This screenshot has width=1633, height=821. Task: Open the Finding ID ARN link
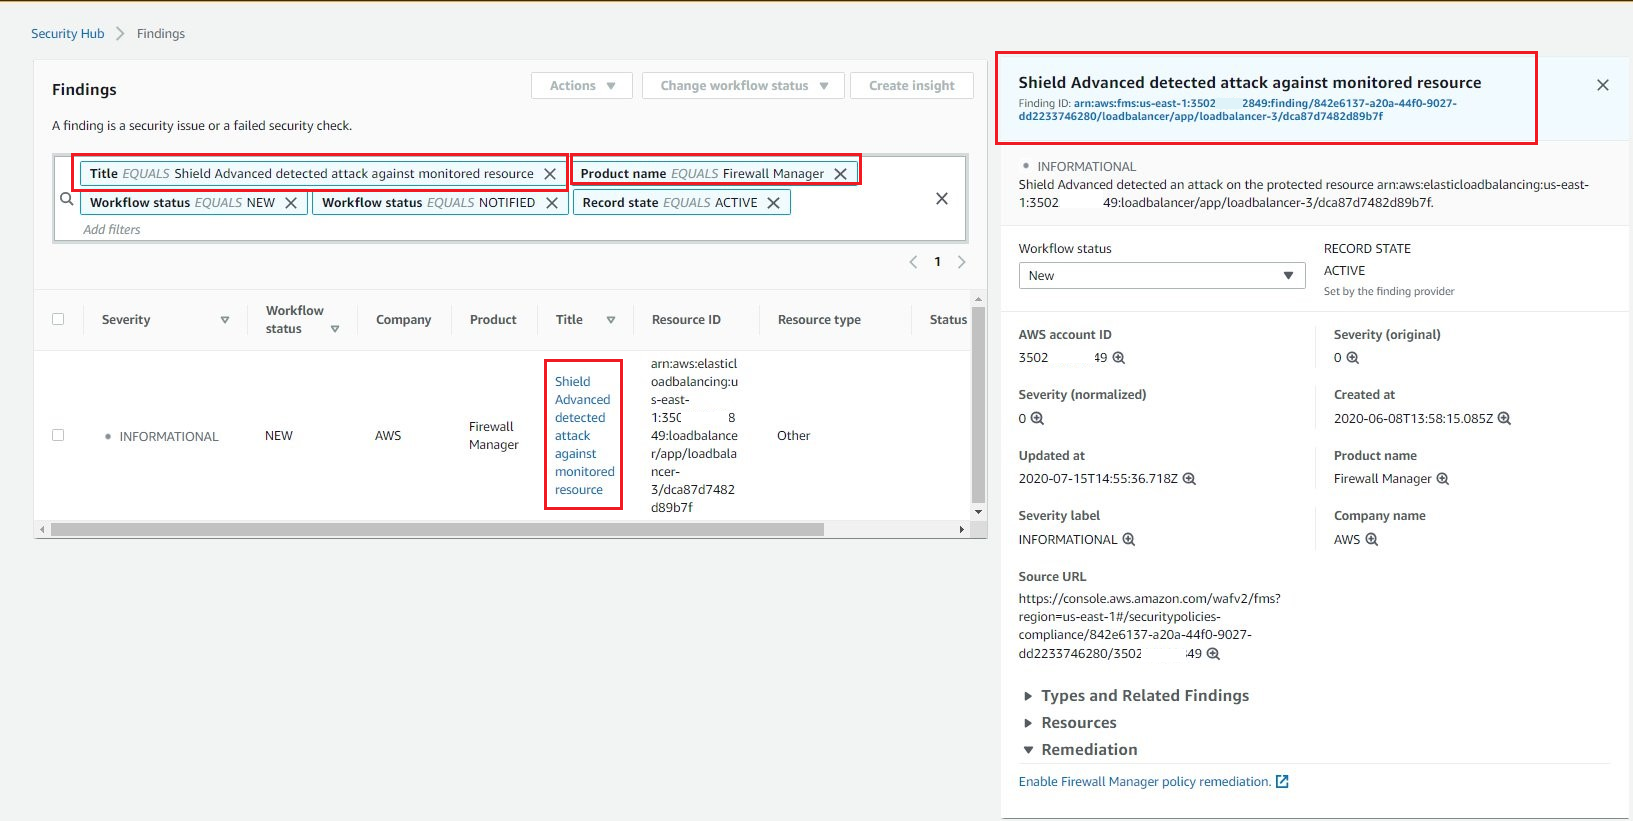(1238, 110)
